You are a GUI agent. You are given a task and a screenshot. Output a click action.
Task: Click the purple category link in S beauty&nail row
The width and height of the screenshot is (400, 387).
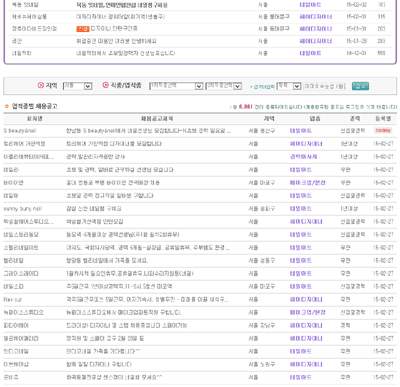[x=301, y=131]
